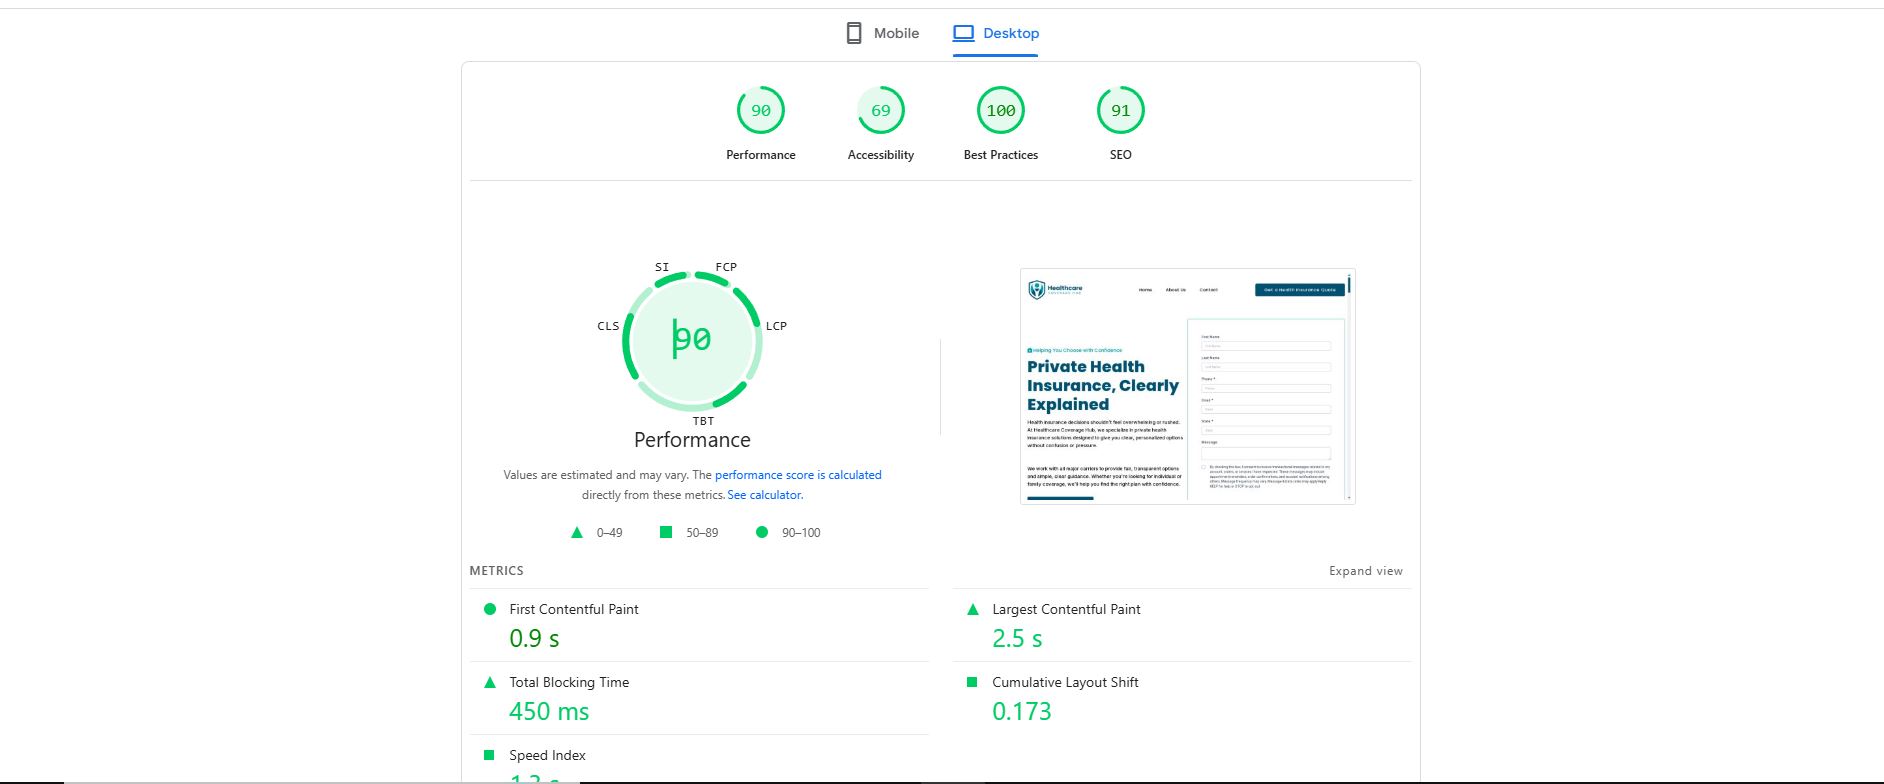The width and height of the screenshot is (1884, 784).
Task: Open the See calculator link
Action: click(765, 495)
